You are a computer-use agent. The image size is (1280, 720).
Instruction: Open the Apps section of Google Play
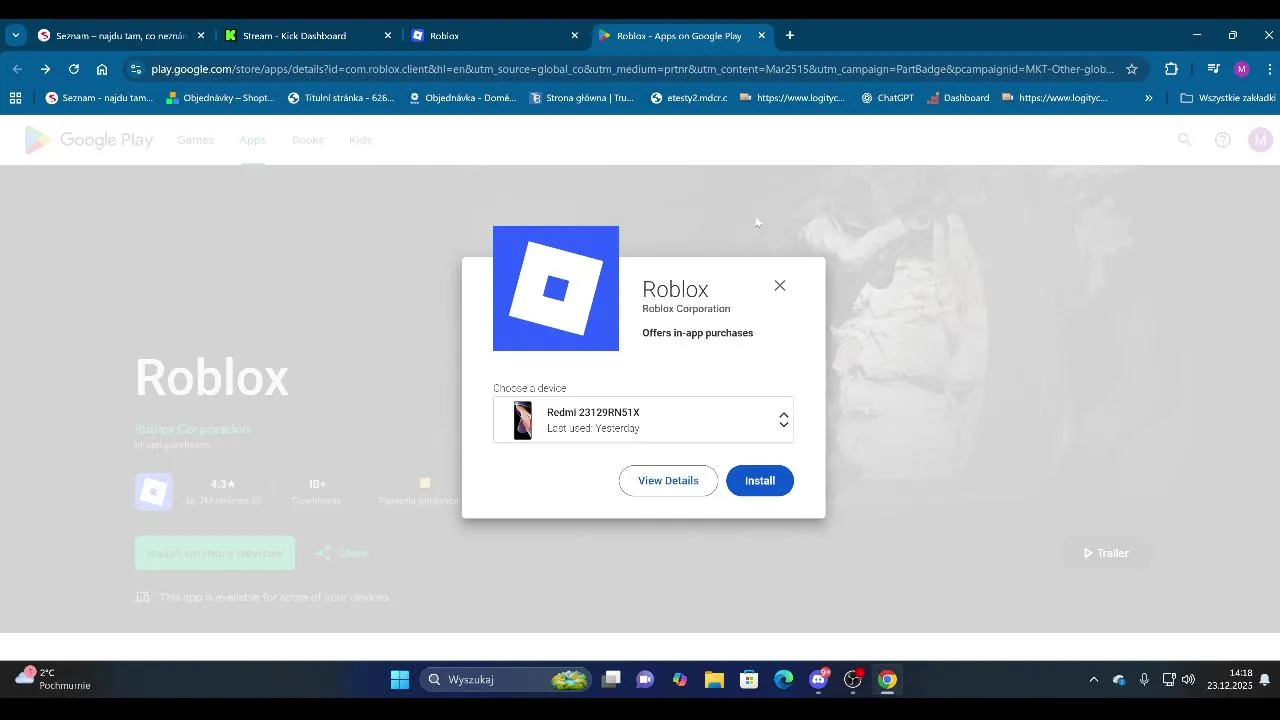tap(253, 140)
